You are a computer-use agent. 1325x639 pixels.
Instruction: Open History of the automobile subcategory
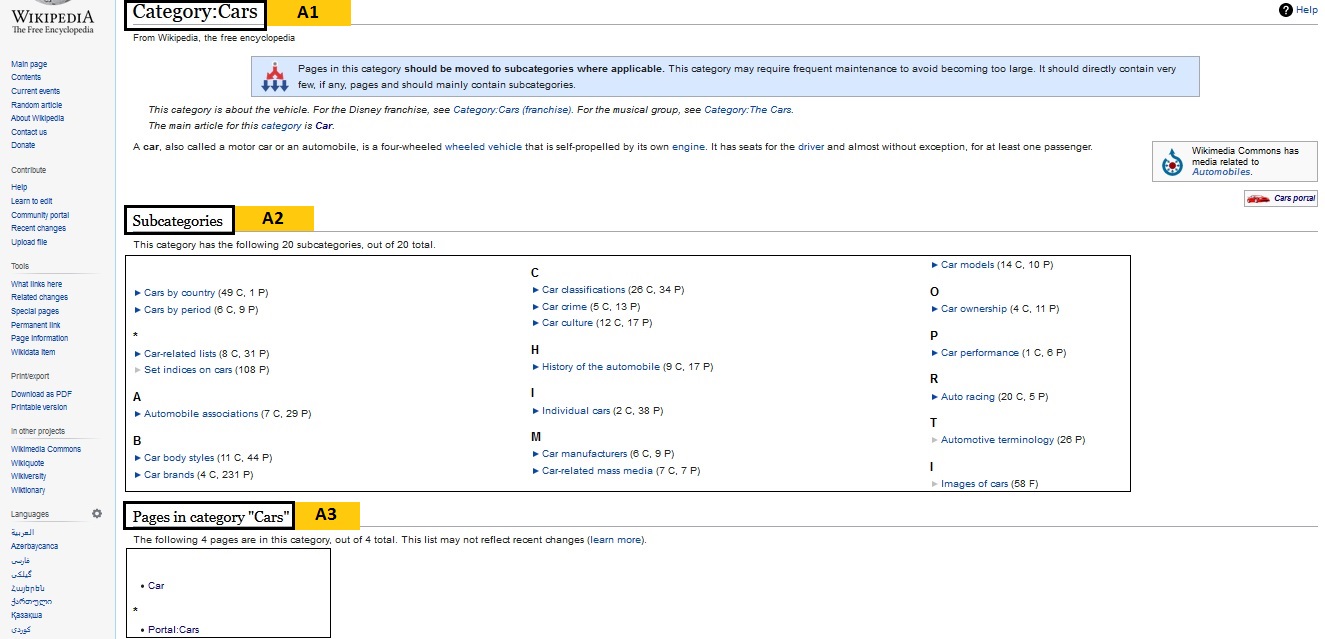click(x=601, y=367)
